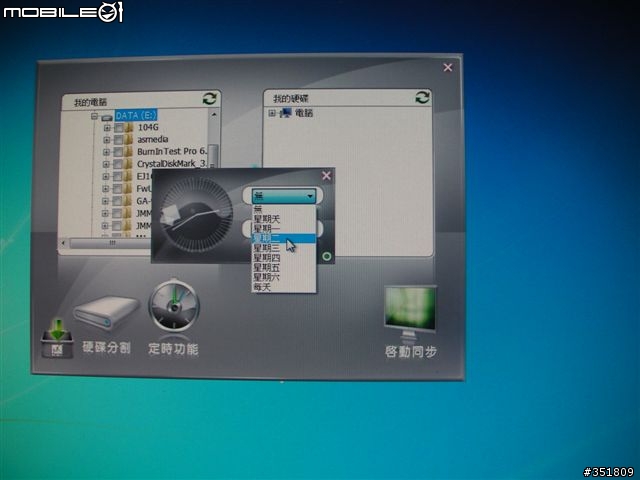Check the asmedia folder checkbox
The width and height of the screenshot is (640, 480).
coord(118,140)
